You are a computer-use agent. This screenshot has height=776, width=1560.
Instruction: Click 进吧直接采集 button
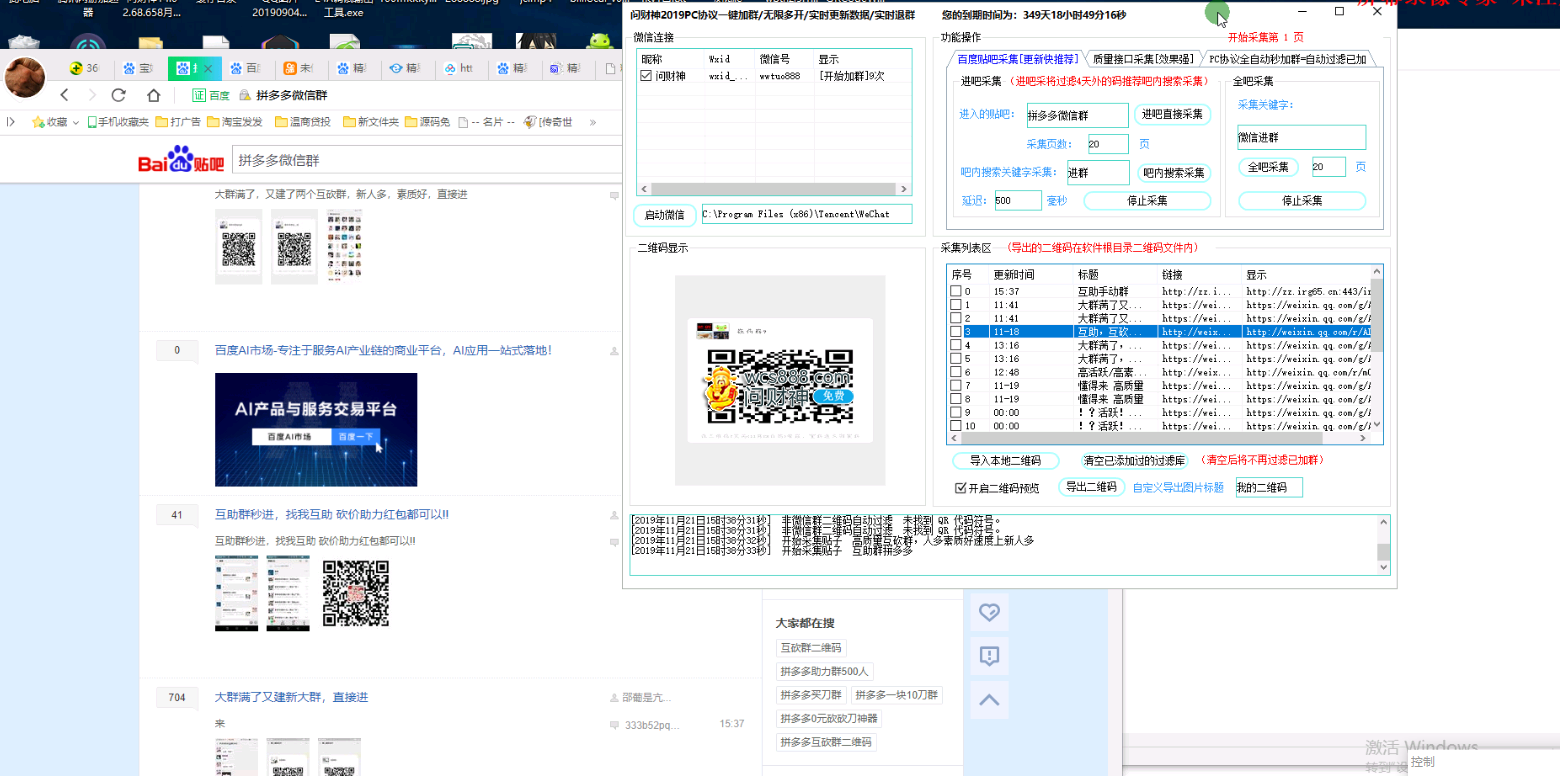pyautogui.click(x=1172, y=114)
